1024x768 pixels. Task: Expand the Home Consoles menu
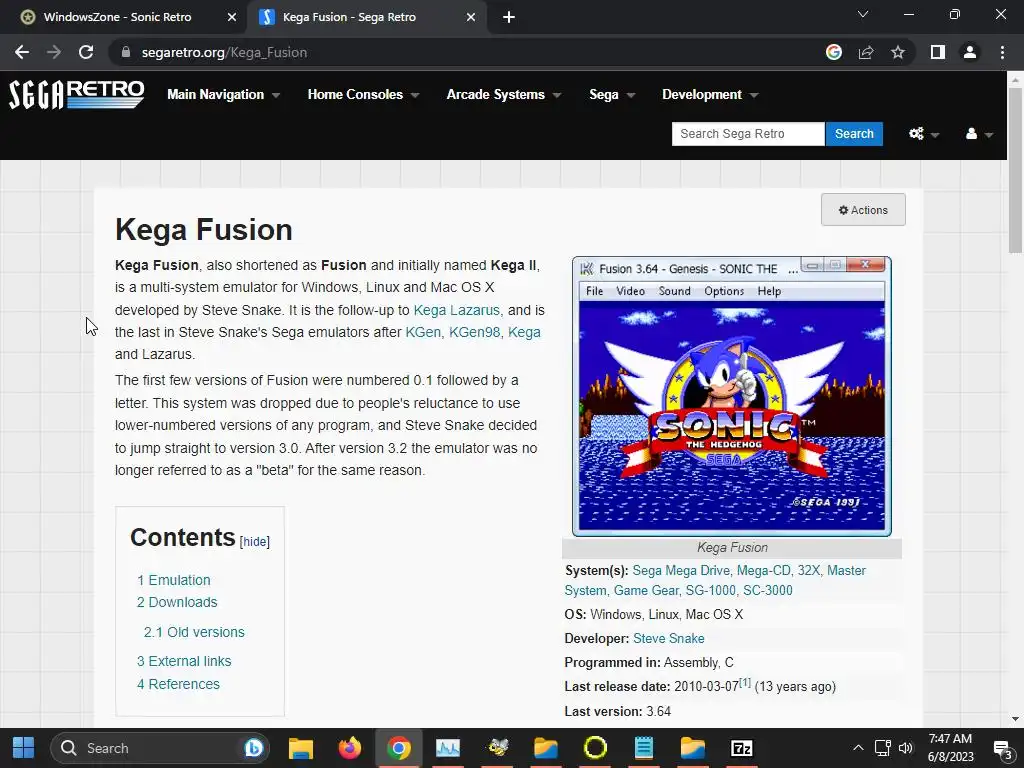tap(363, 95)
